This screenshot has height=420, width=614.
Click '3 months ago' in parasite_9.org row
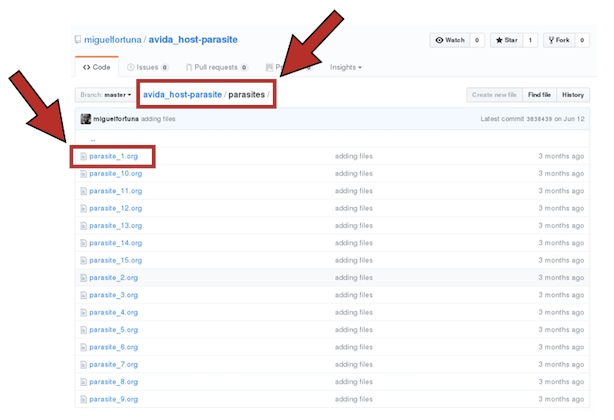(x=561, y=399)
